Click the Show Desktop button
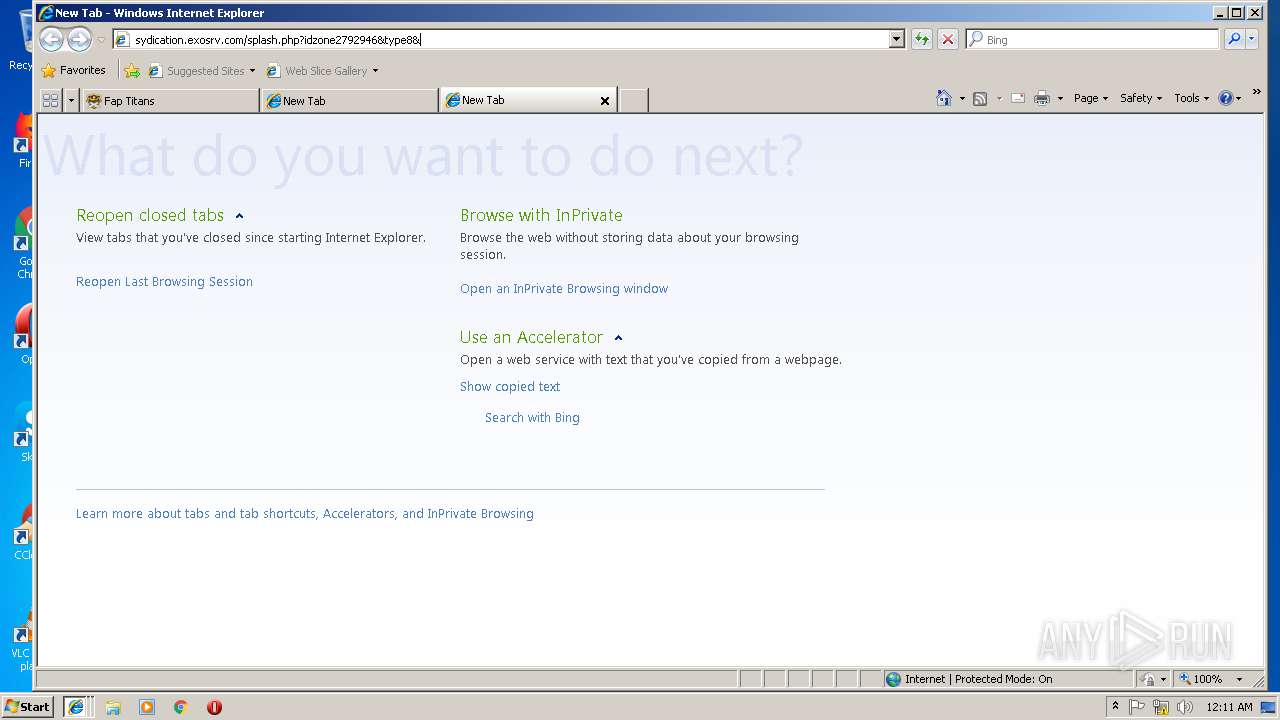Viewport: 1280px width, 720px height. click(x=1269, y=707)
